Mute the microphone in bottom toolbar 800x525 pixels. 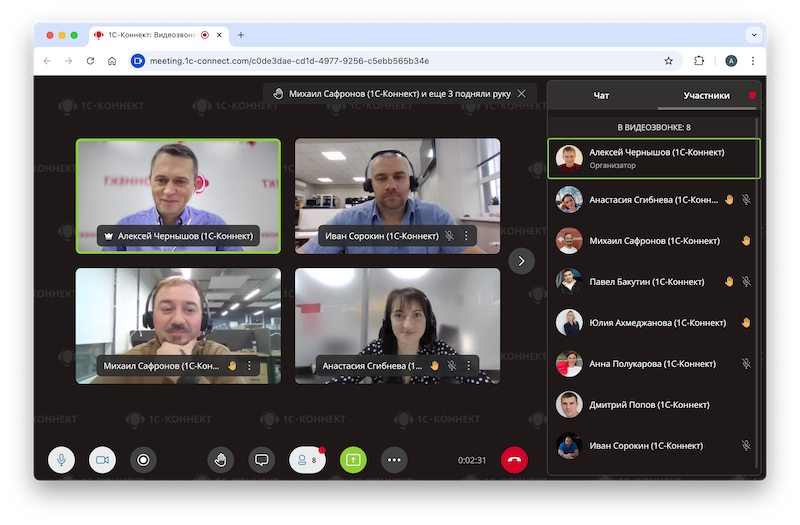pyautogui.click(x=61, y=460)
